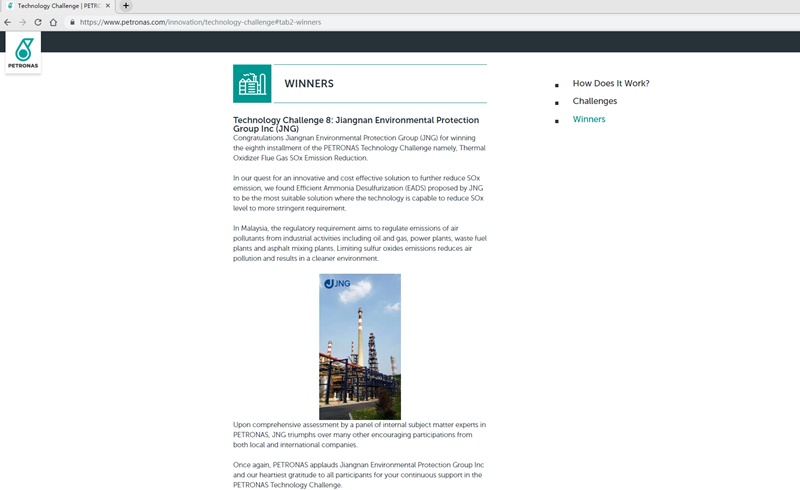Image resolution: width=800 pixels, height=490 pixels.
Task: Click the bullet beside Challenges
Action: 556,102
